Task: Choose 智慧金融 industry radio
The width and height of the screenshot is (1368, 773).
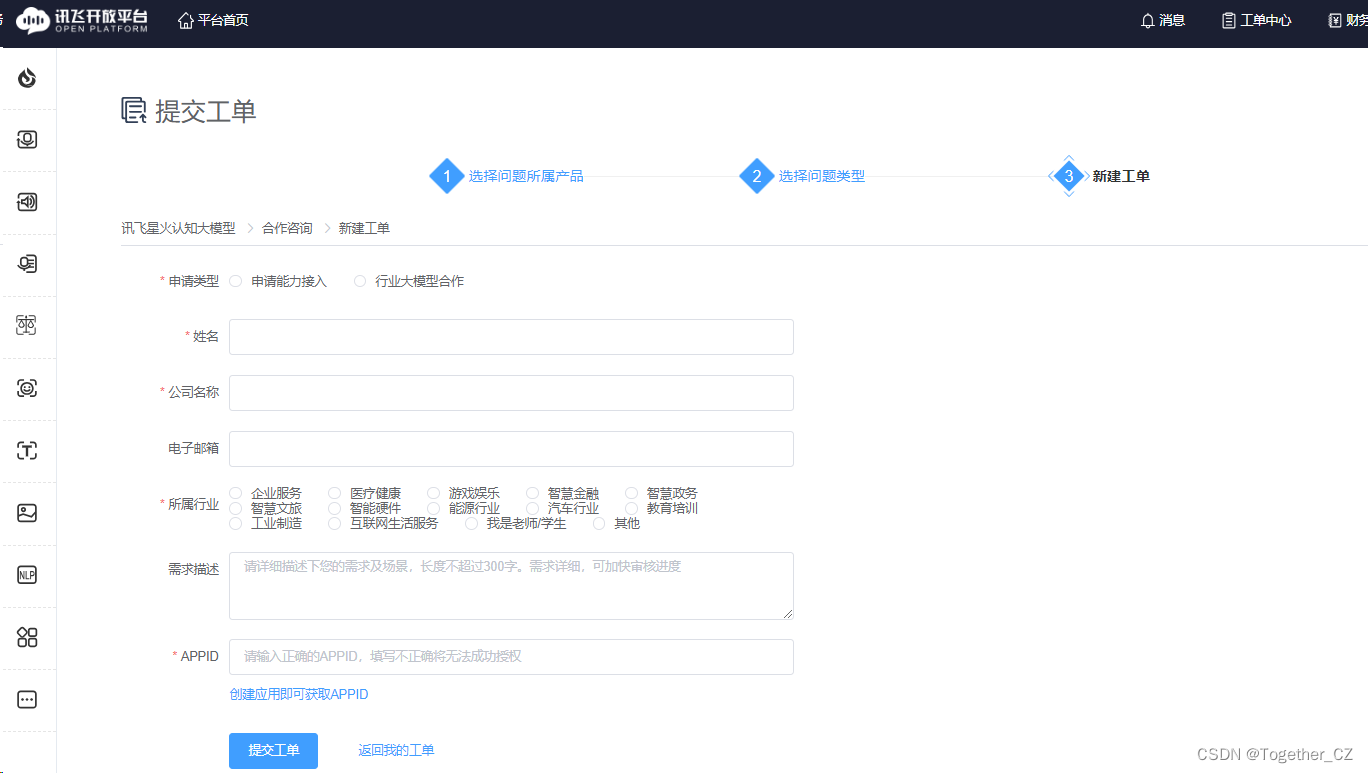Action: point(532,493)
